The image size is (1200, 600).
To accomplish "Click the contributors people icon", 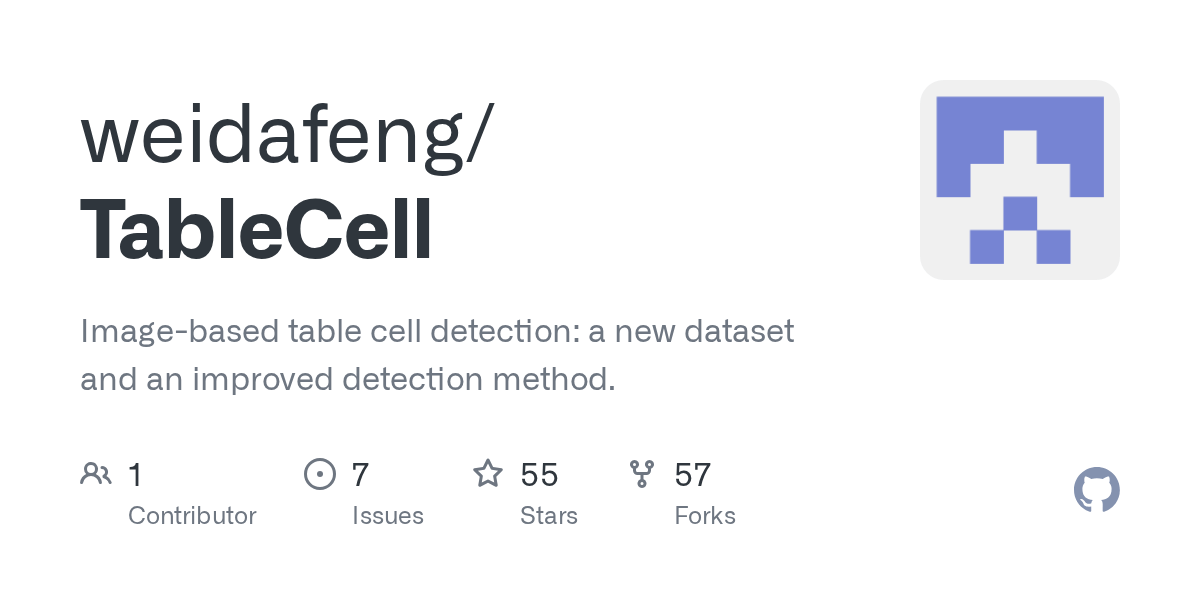I will [x=96, y=473].
